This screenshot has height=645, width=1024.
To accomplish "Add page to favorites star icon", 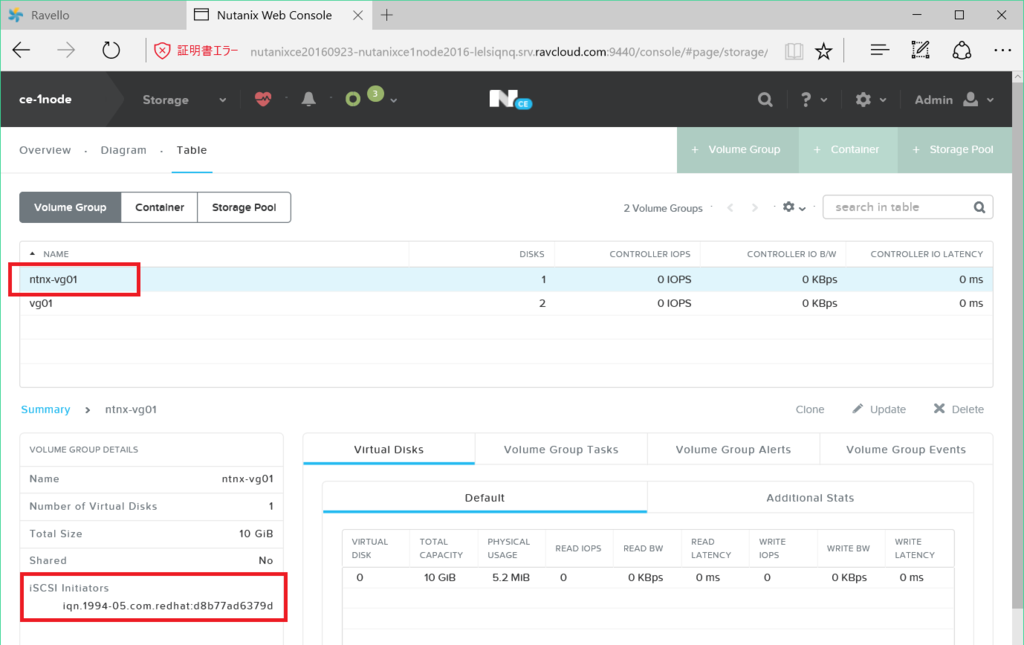I will pos(824,51).
